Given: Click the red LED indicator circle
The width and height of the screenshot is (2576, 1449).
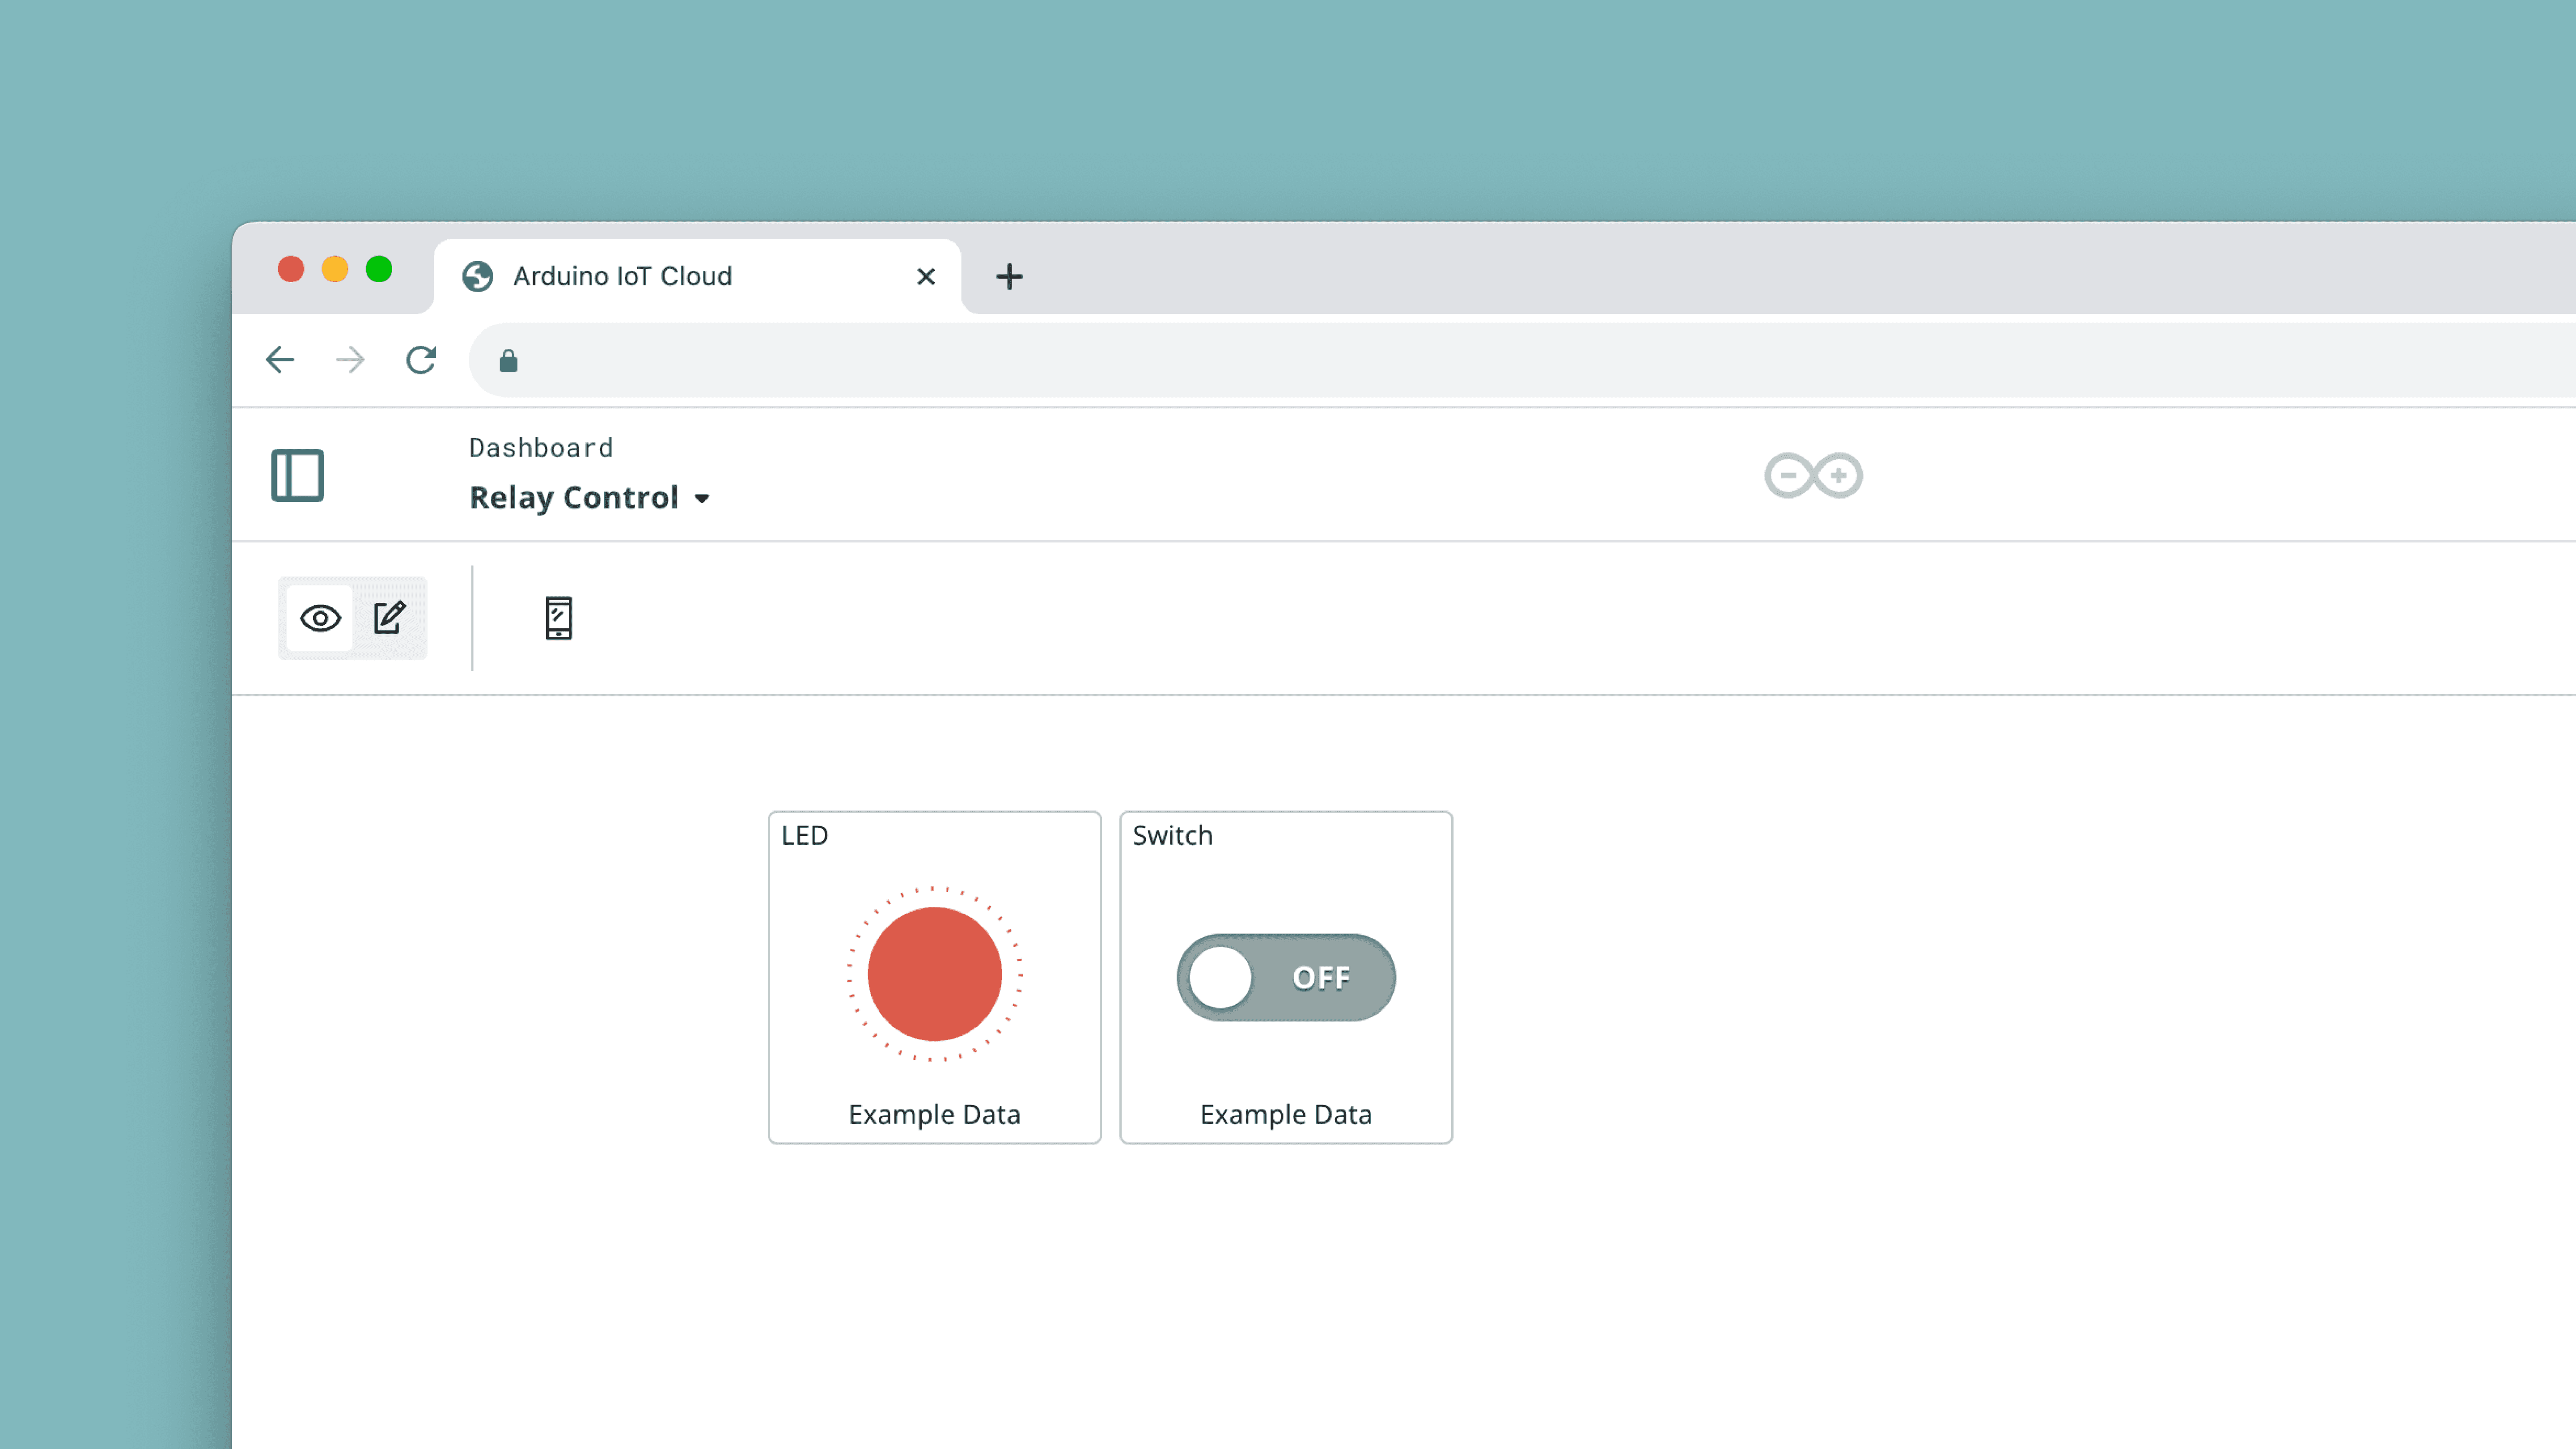Looking at the screenshot, I should pyautogui.click(x=934, y=974).
